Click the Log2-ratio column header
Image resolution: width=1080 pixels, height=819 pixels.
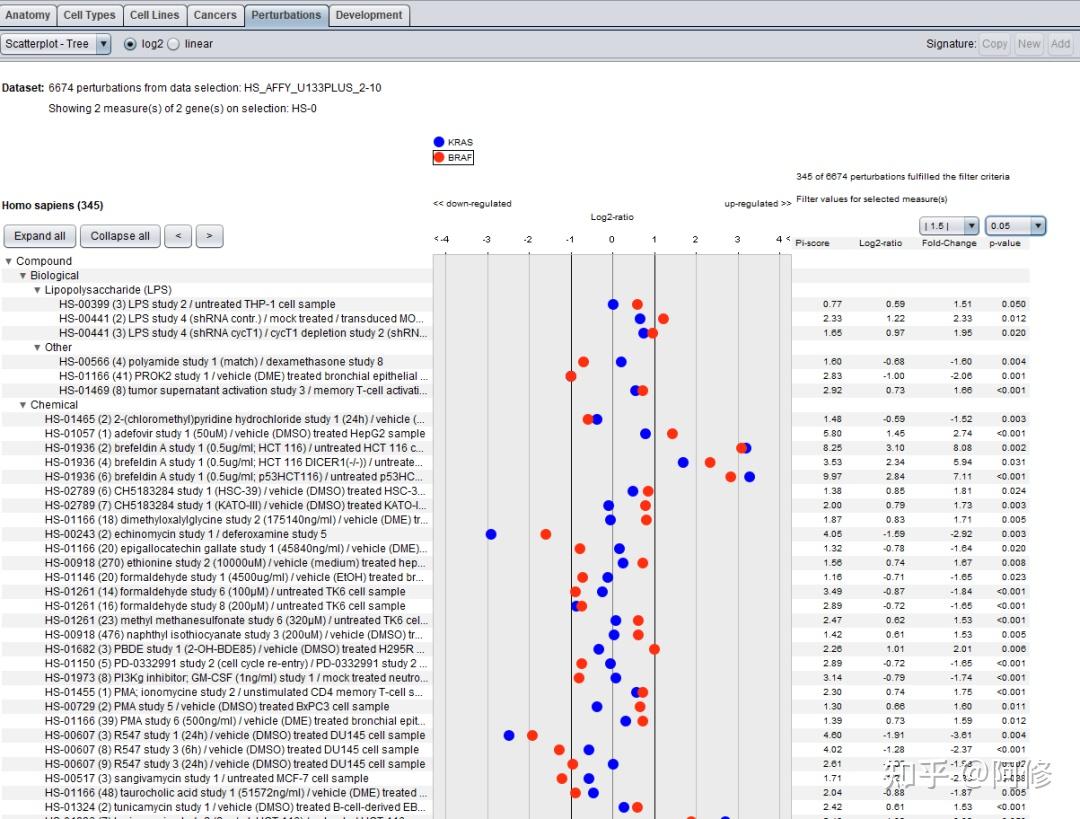click(880, 243)
